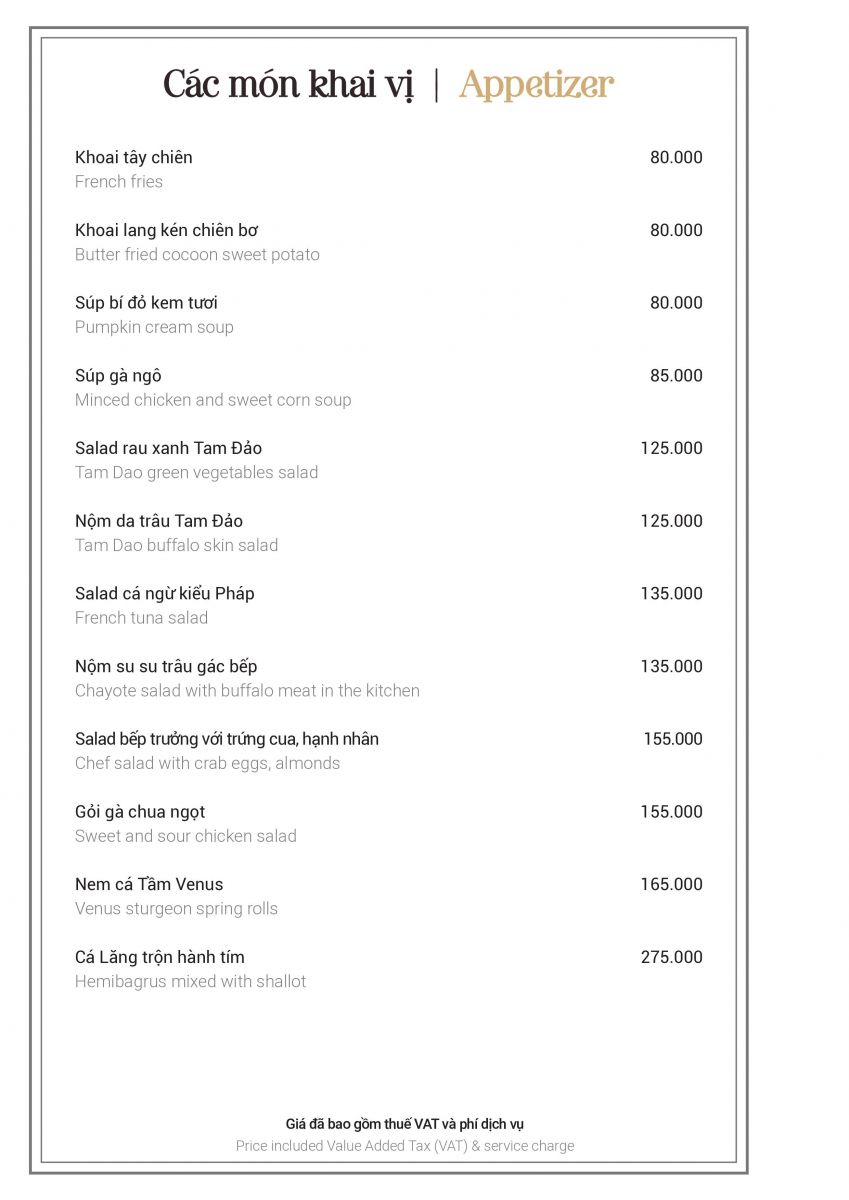The image size is (849, 1200).
Task: Click the 165.000 price
Action: click(x=672, y=884)
